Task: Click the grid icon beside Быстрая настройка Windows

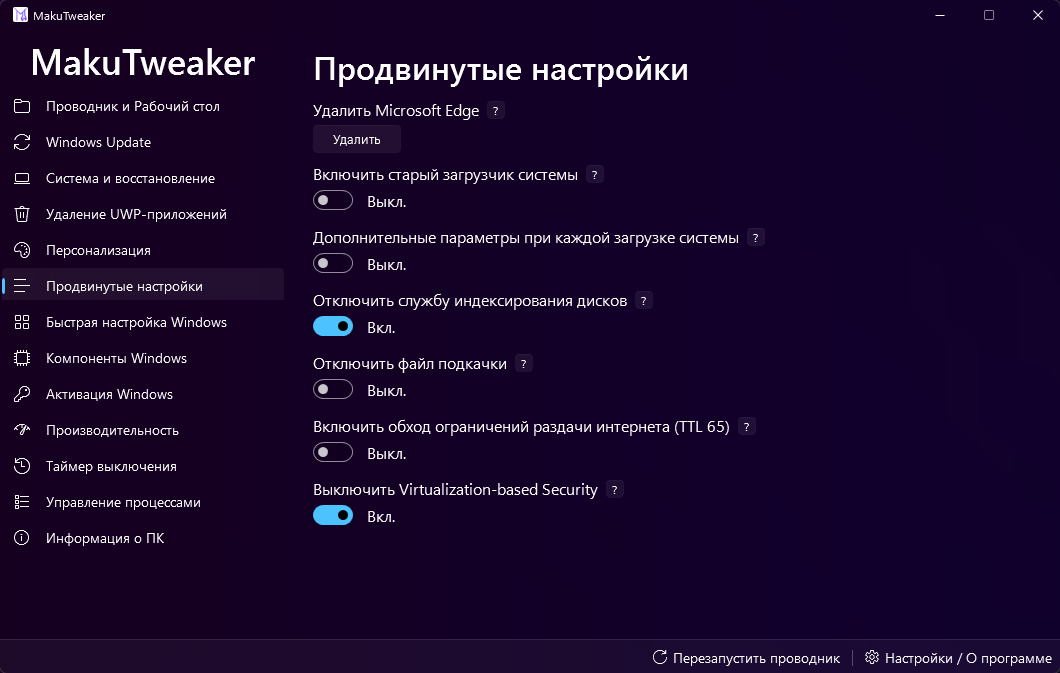Action: [22, 322]
